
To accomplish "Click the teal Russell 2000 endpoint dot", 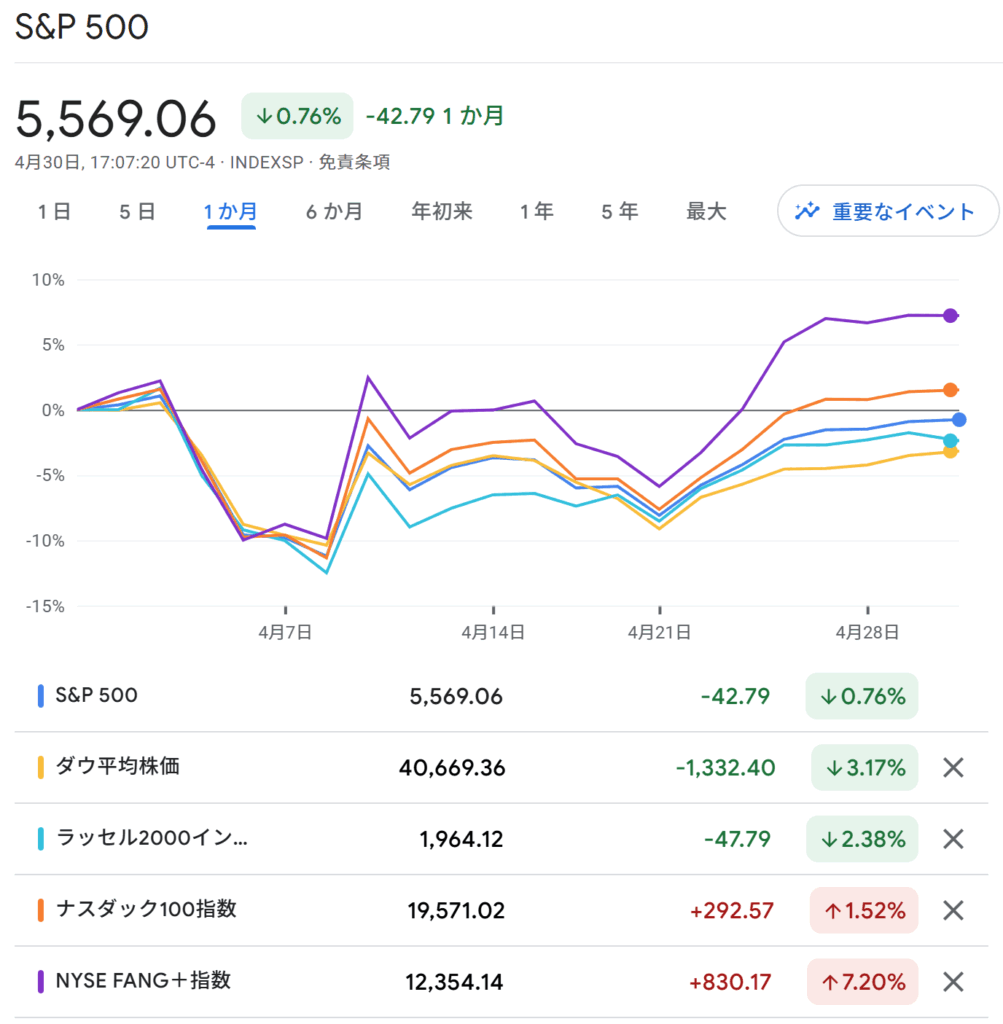I will tap(951, 440).
